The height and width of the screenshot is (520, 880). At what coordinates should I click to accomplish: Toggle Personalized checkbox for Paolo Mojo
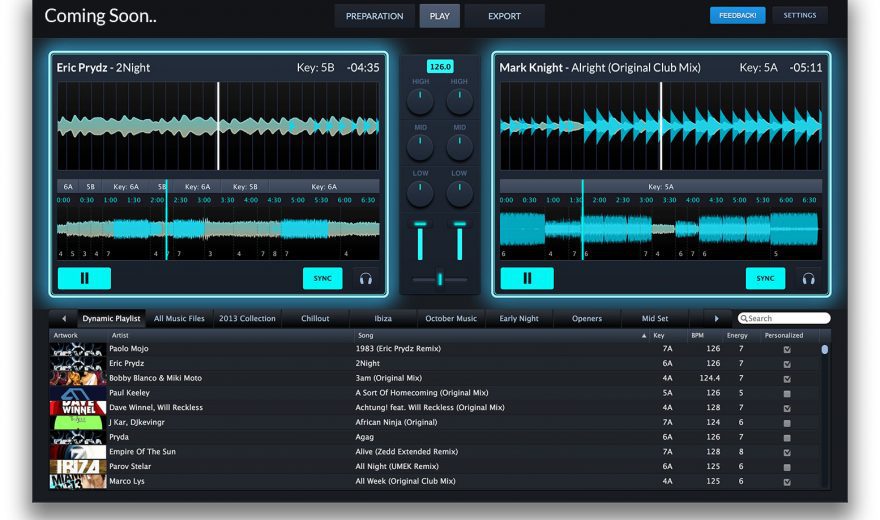pyautogui.click(x=787, y=350)
